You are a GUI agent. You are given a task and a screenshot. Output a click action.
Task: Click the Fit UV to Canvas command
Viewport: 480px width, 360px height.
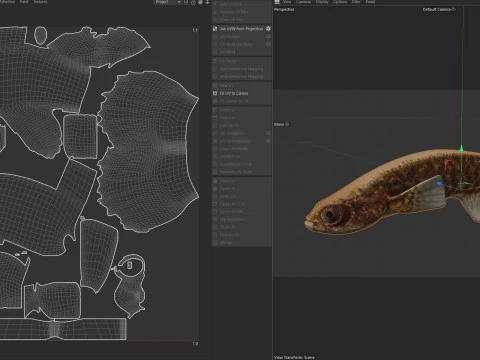(234, 93)
